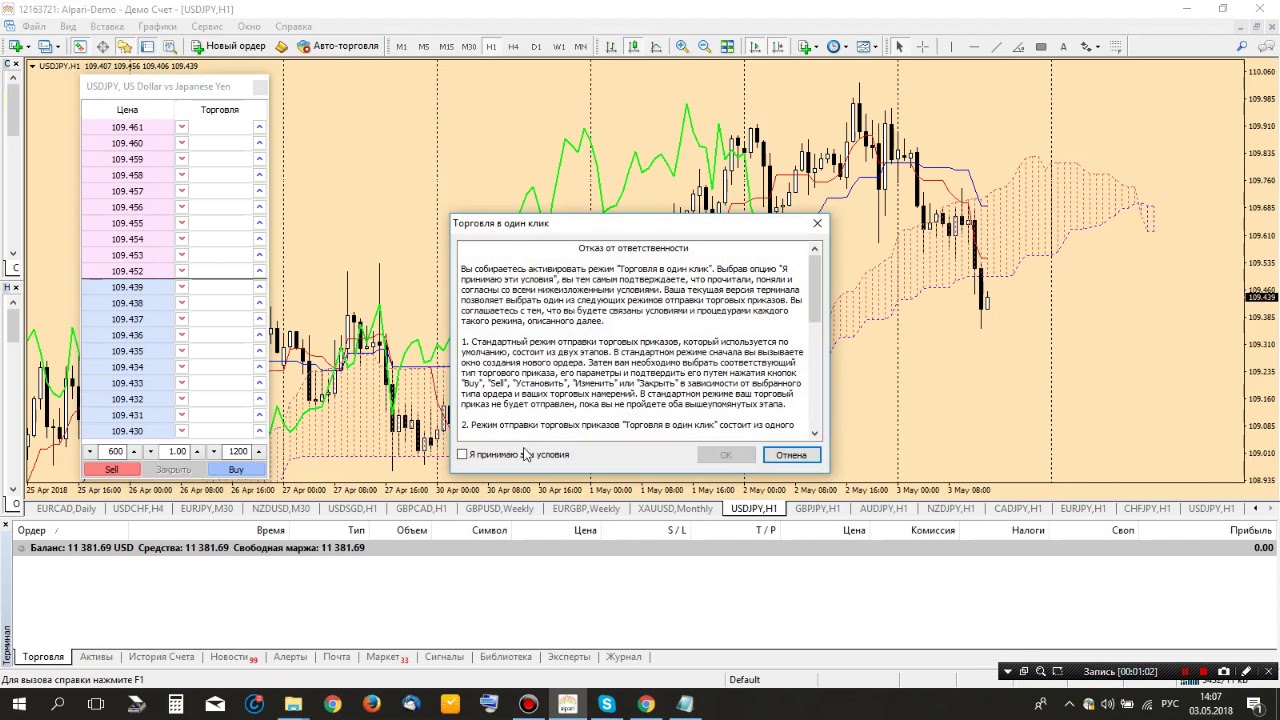Open the История Счета terminal tab
1280x720 pixels.
pyautogui.click(x=161, y=657)
